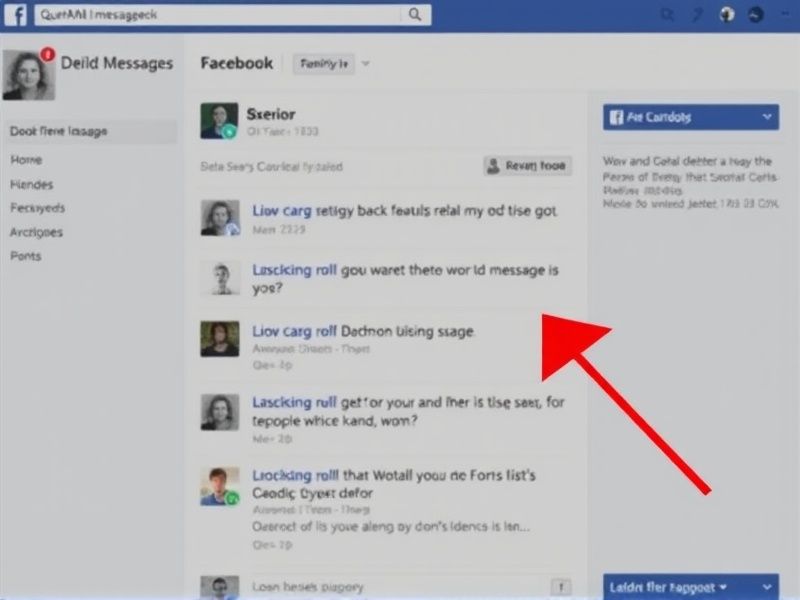Click 'Loan hesels piapory' bottom row text
This screenshot has height=600, width=800.
[x=308, y=587]
